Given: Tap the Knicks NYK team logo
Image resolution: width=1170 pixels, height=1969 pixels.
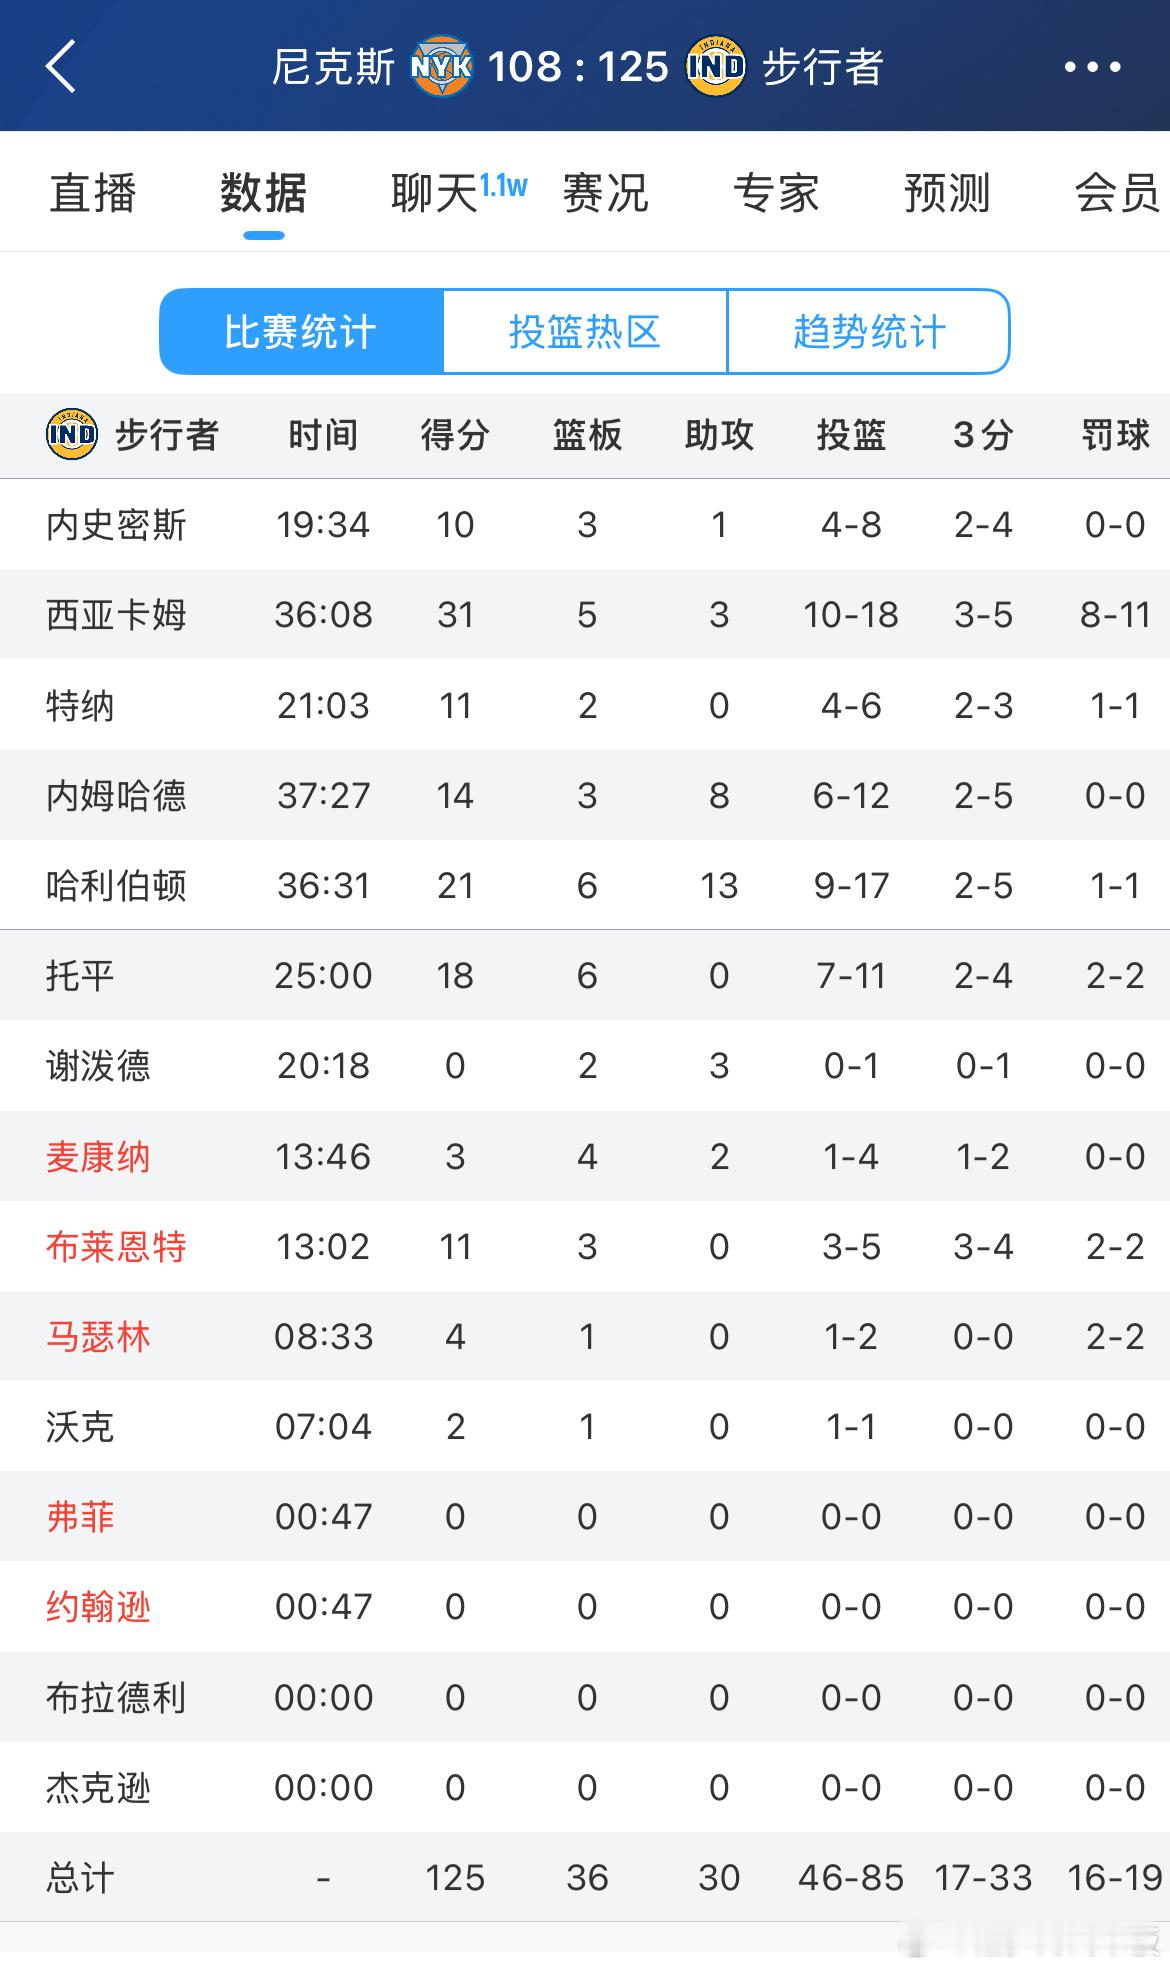Looking at the screenshot, I should pyautogui.click(x=441, y=67).
